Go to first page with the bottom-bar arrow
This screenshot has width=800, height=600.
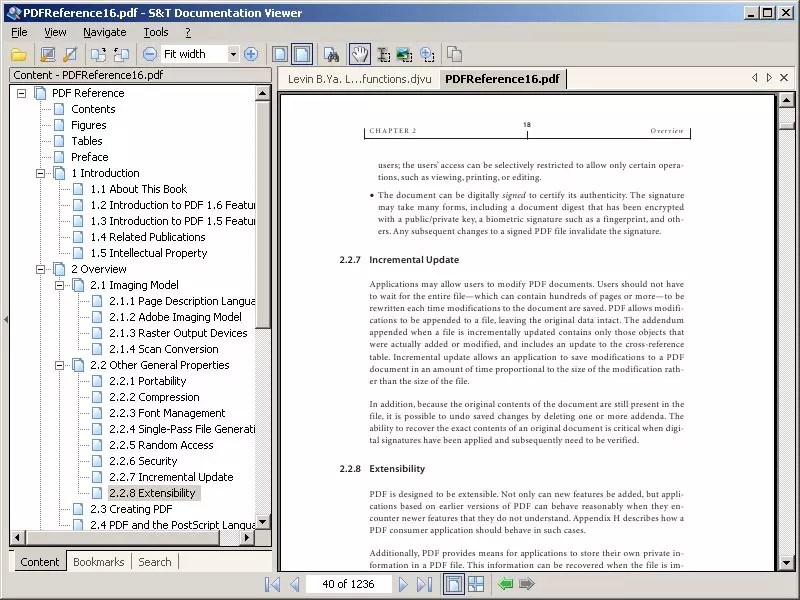click(272, 584)
